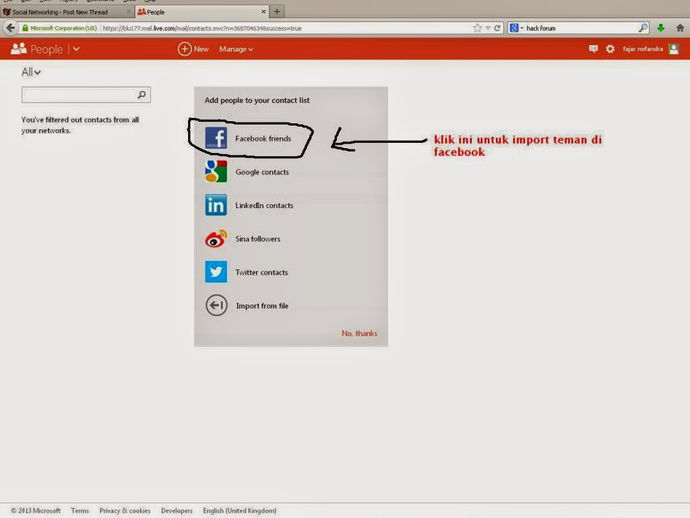
Task: Expand the All contacts filter dropdown
Action: click(x=31, y=72)
